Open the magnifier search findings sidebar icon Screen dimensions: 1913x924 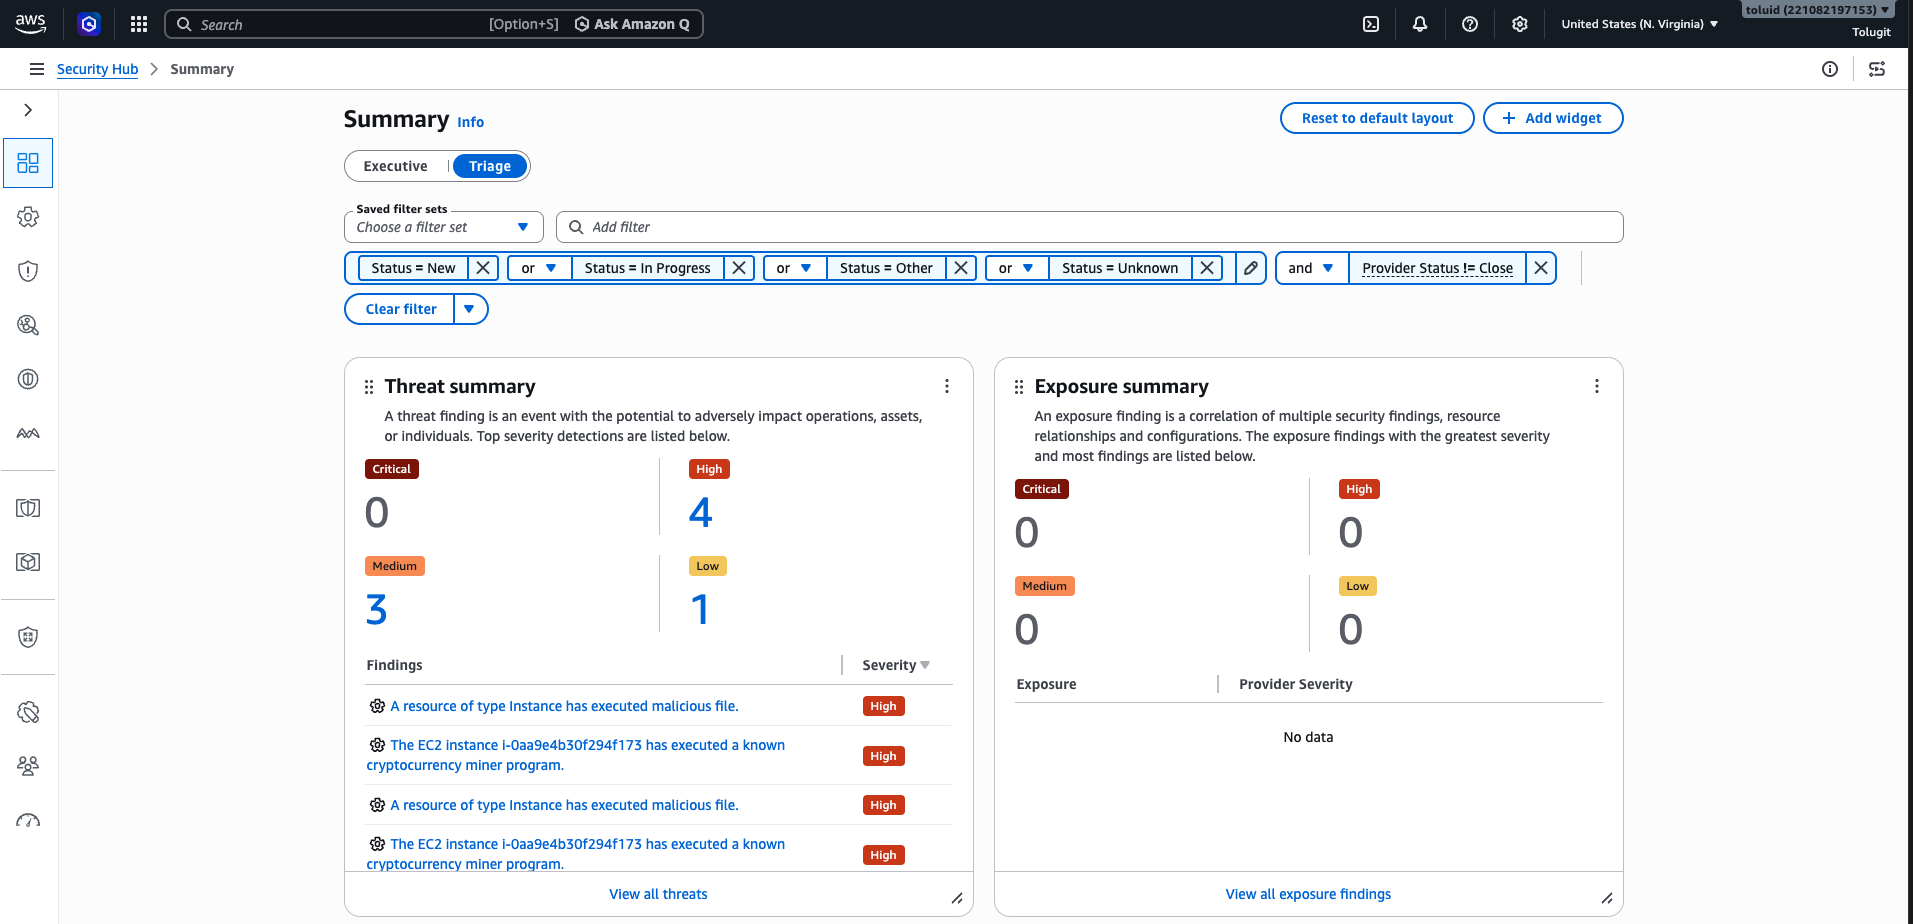(28, 325)
